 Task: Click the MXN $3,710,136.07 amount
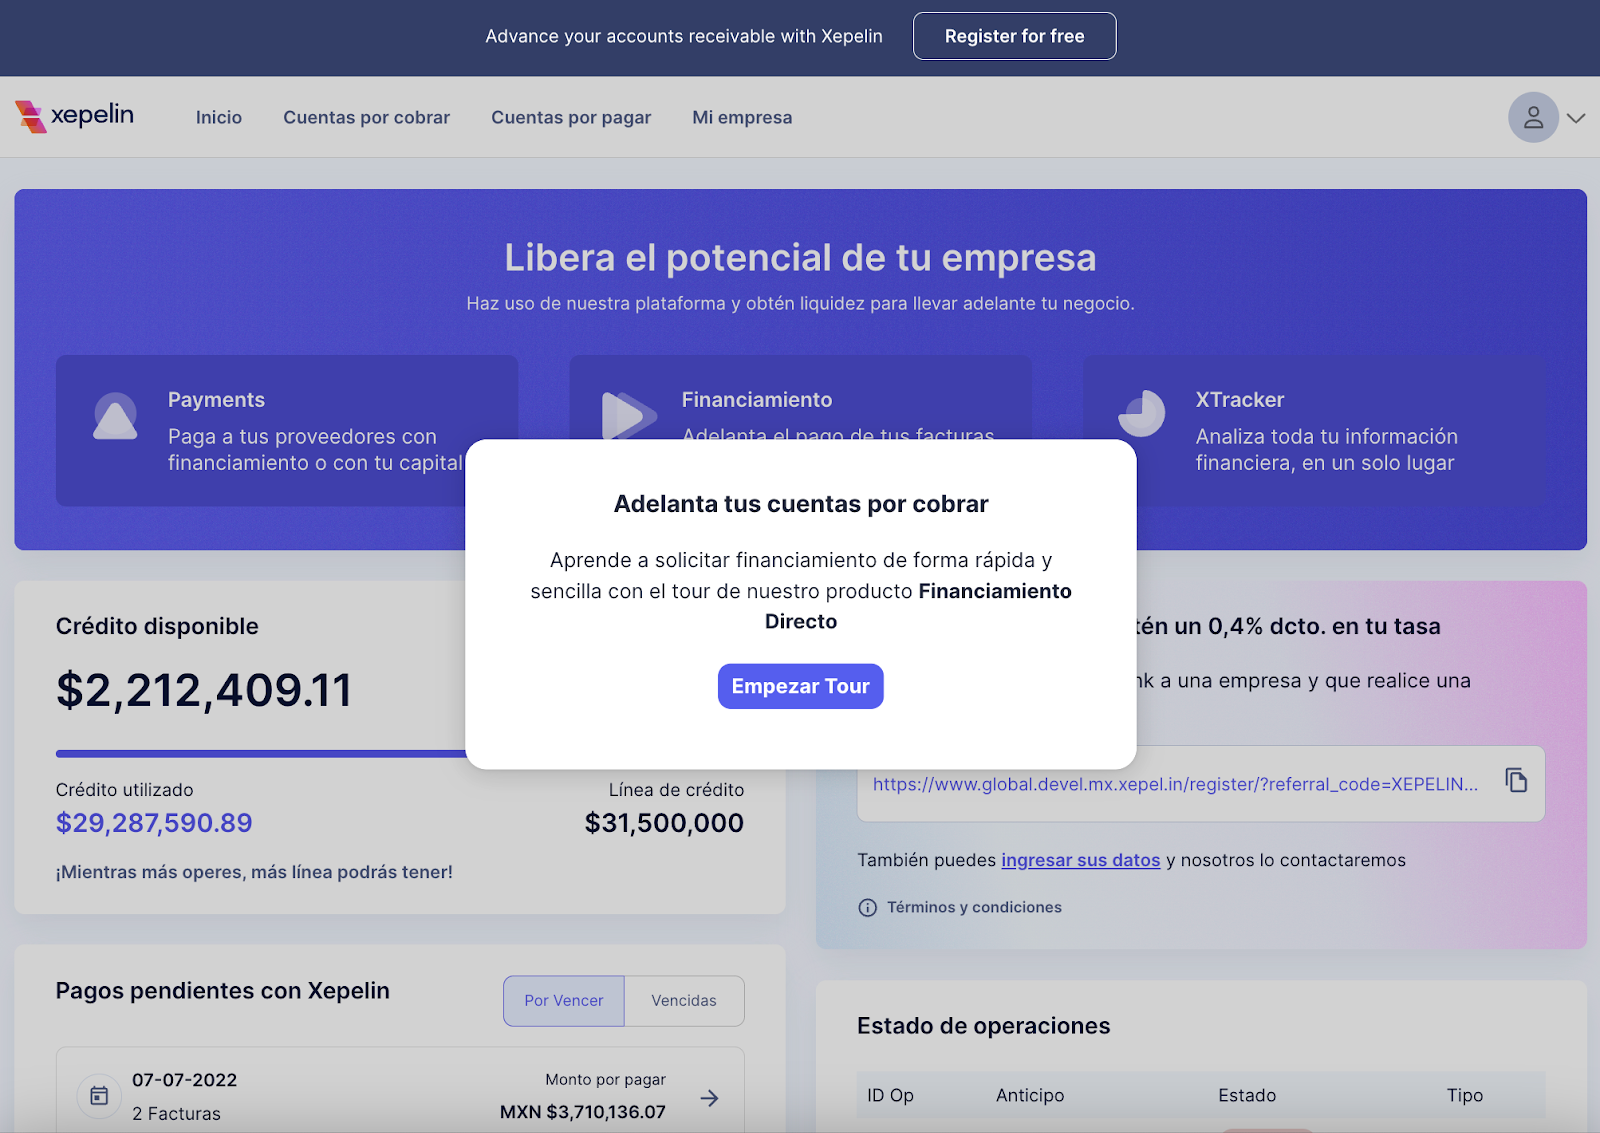tap(583, 1112)
